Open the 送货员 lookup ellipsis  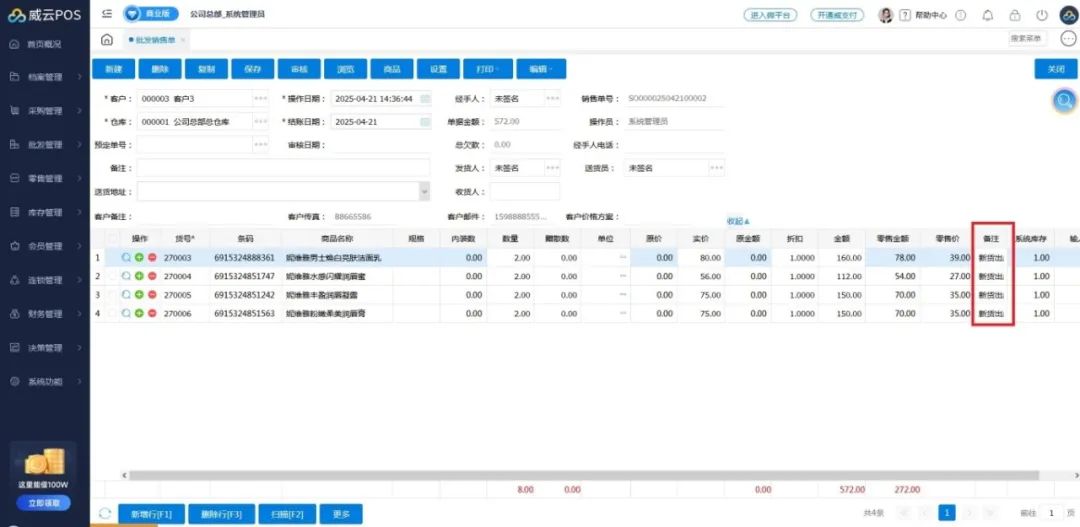[x=717, y=168]
